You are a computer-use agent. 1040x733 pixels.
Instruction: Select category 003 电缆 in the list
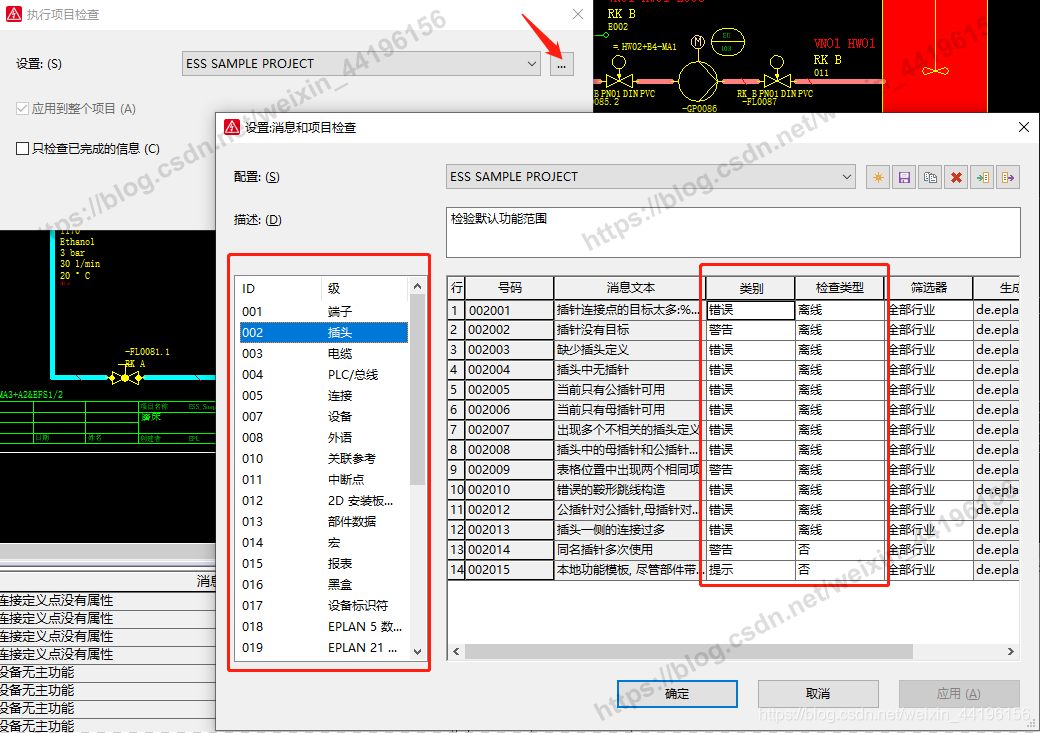coord(323,354)
